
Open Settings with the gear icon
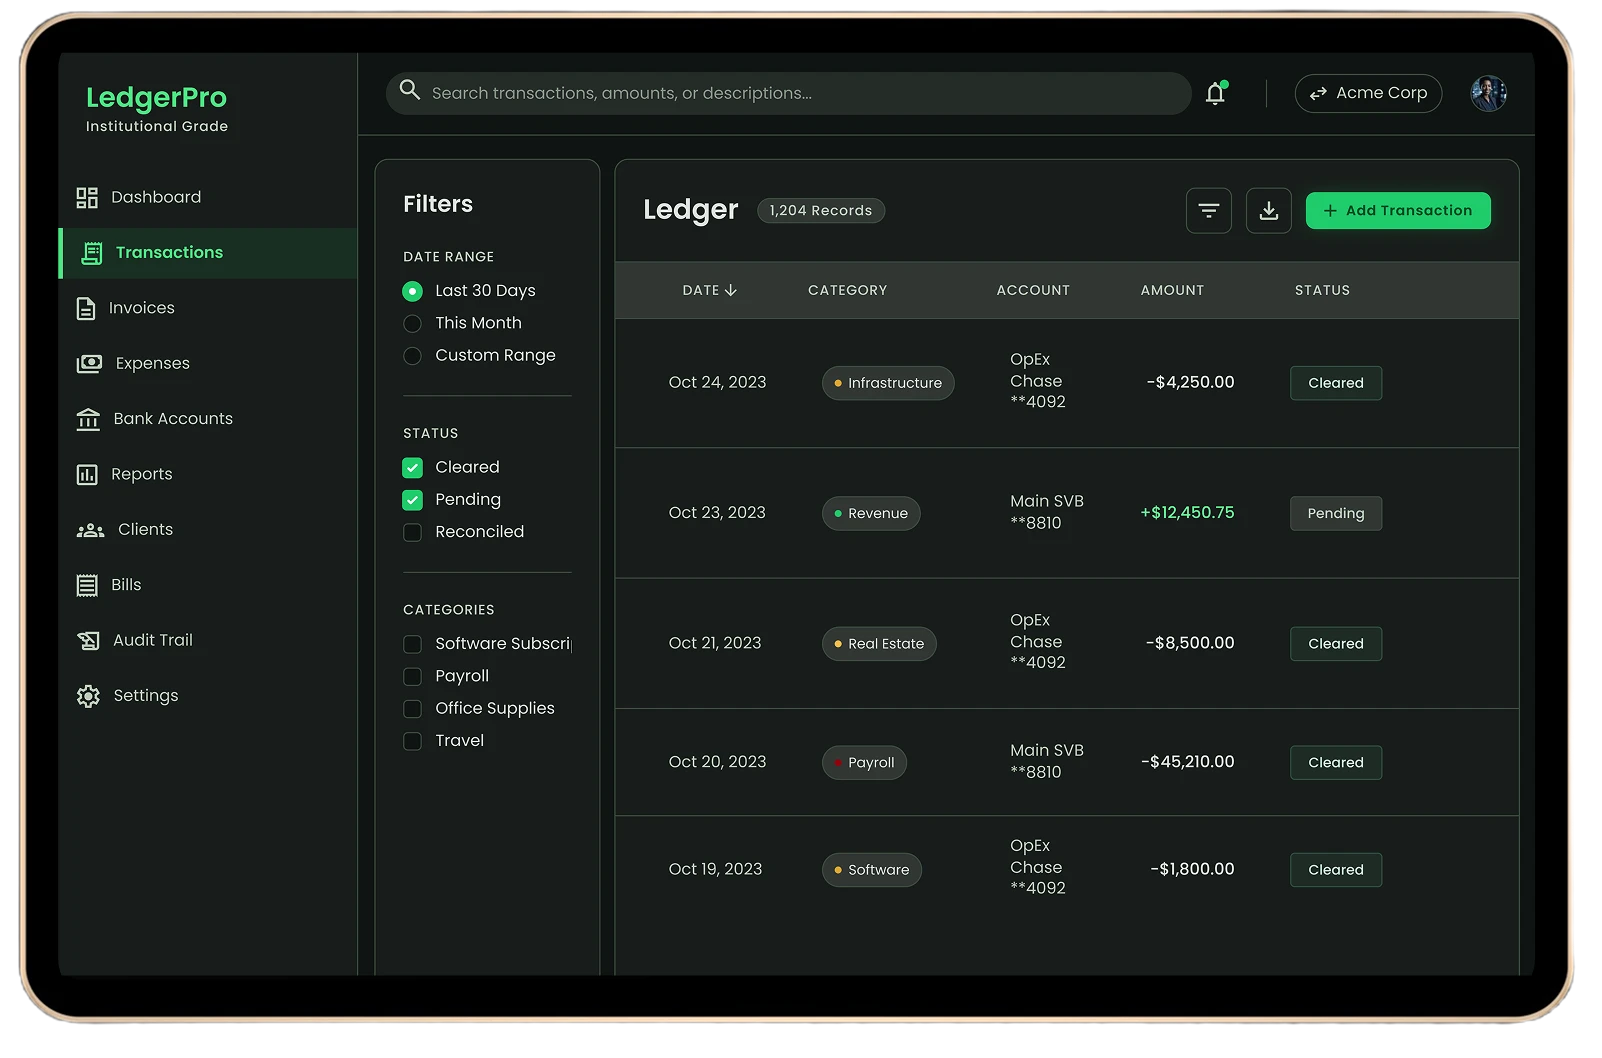tap(88, 696)
